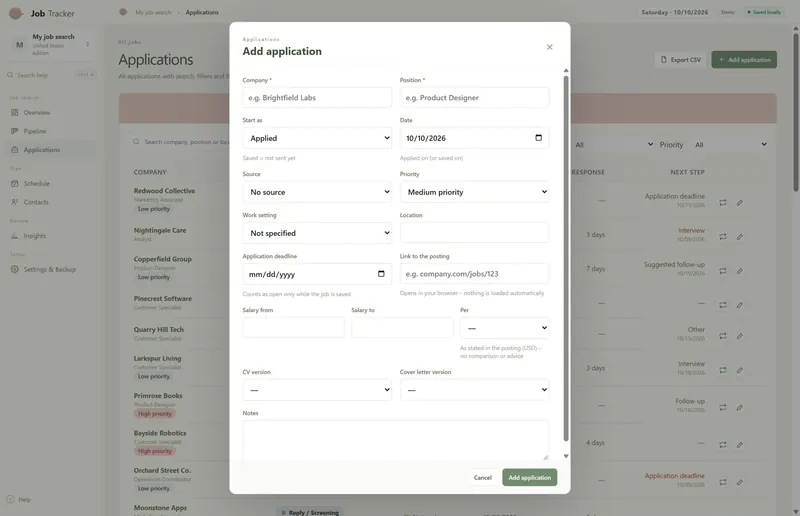Open the salary Per dropdown
The height and width of the screenshot is (516, 800).
pyautogui.click(x=505, y=328)
